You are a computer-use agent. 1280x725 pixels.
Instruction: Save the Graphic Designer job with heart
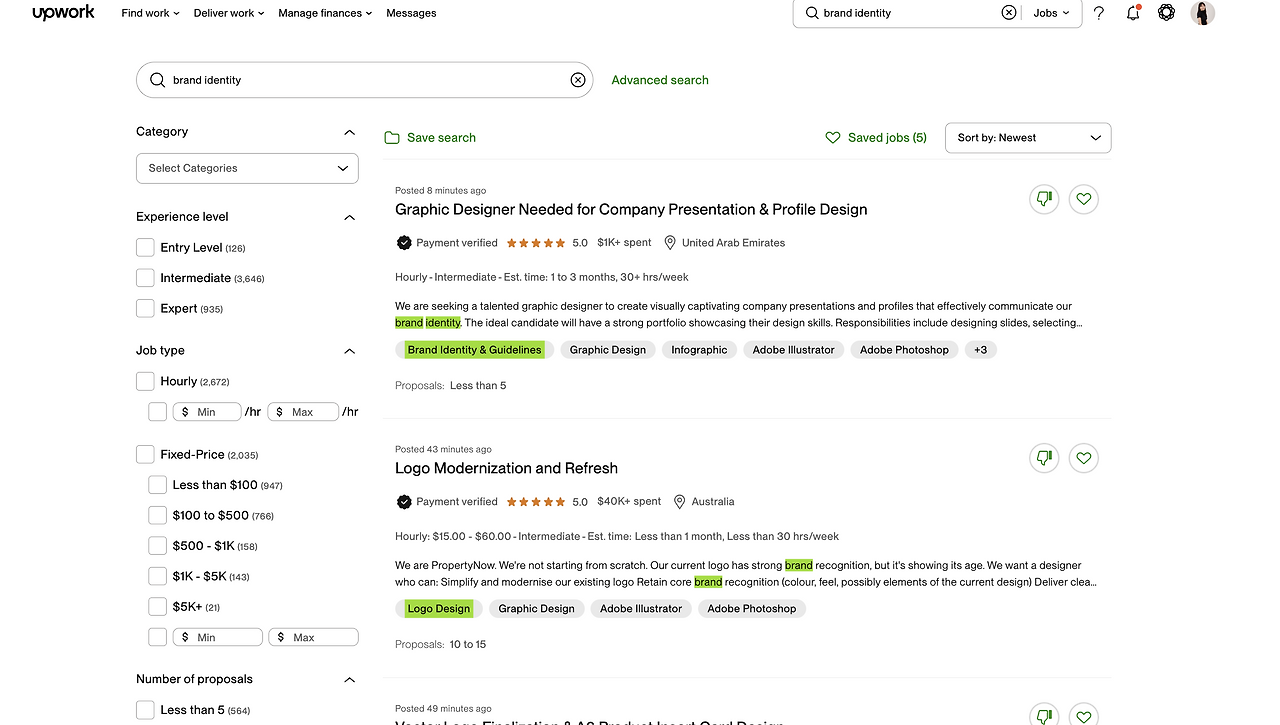(x=1084, y=199)
